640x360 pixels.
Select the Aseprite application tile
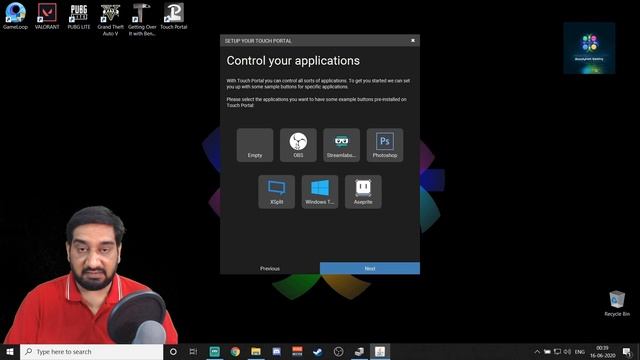(363, 192)
